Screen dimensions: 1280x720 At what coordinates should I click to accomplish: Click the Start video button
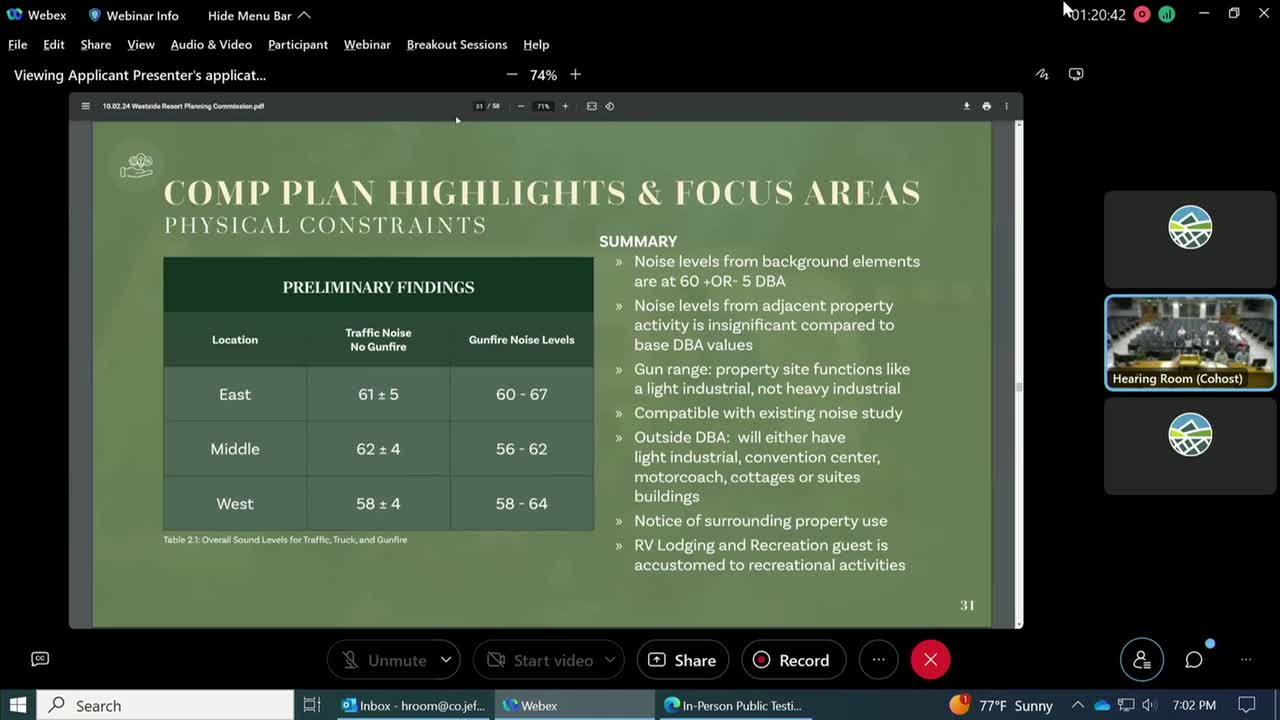(x=539, y=660)
